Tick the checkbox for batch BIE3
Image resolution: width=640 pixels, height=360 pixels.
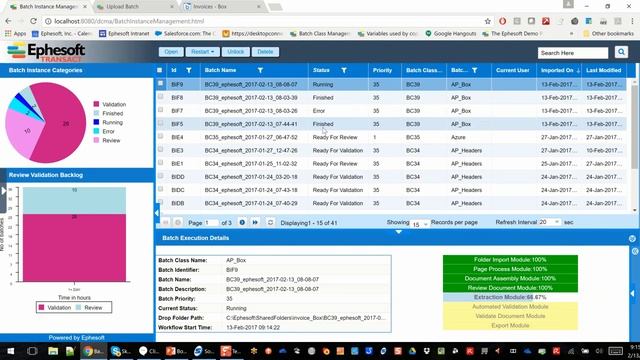tap(160, 149)
